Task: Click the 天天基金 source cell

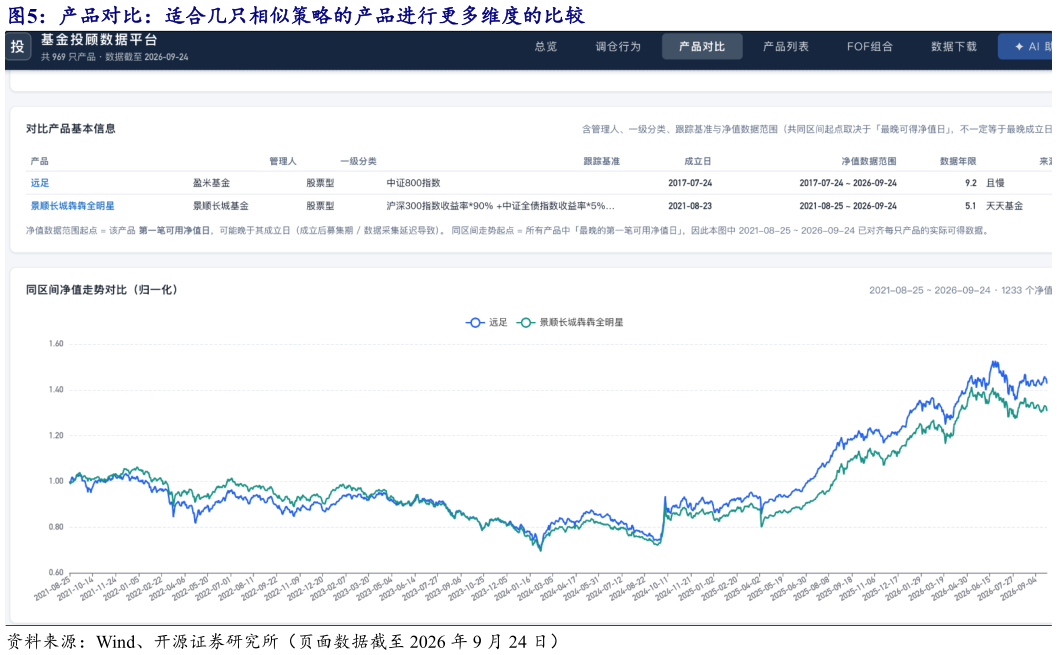Action: 1004,206
